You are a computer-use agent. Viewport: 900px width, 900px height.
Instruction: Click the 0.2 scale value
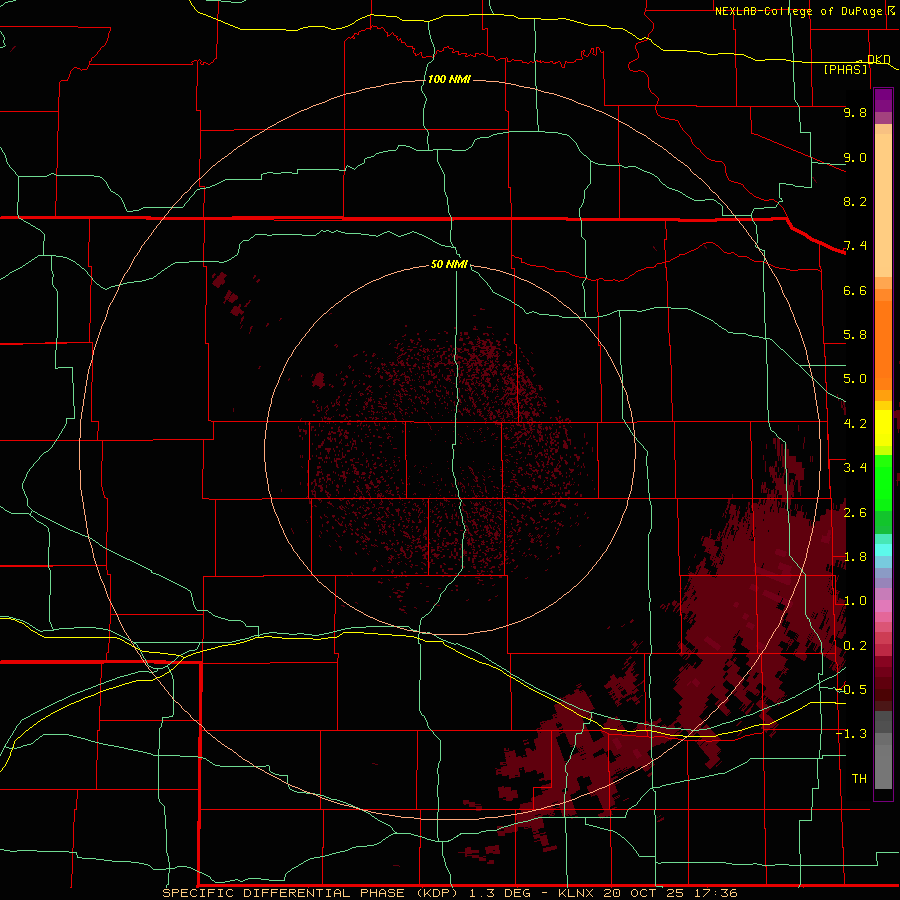coord(855,646)
